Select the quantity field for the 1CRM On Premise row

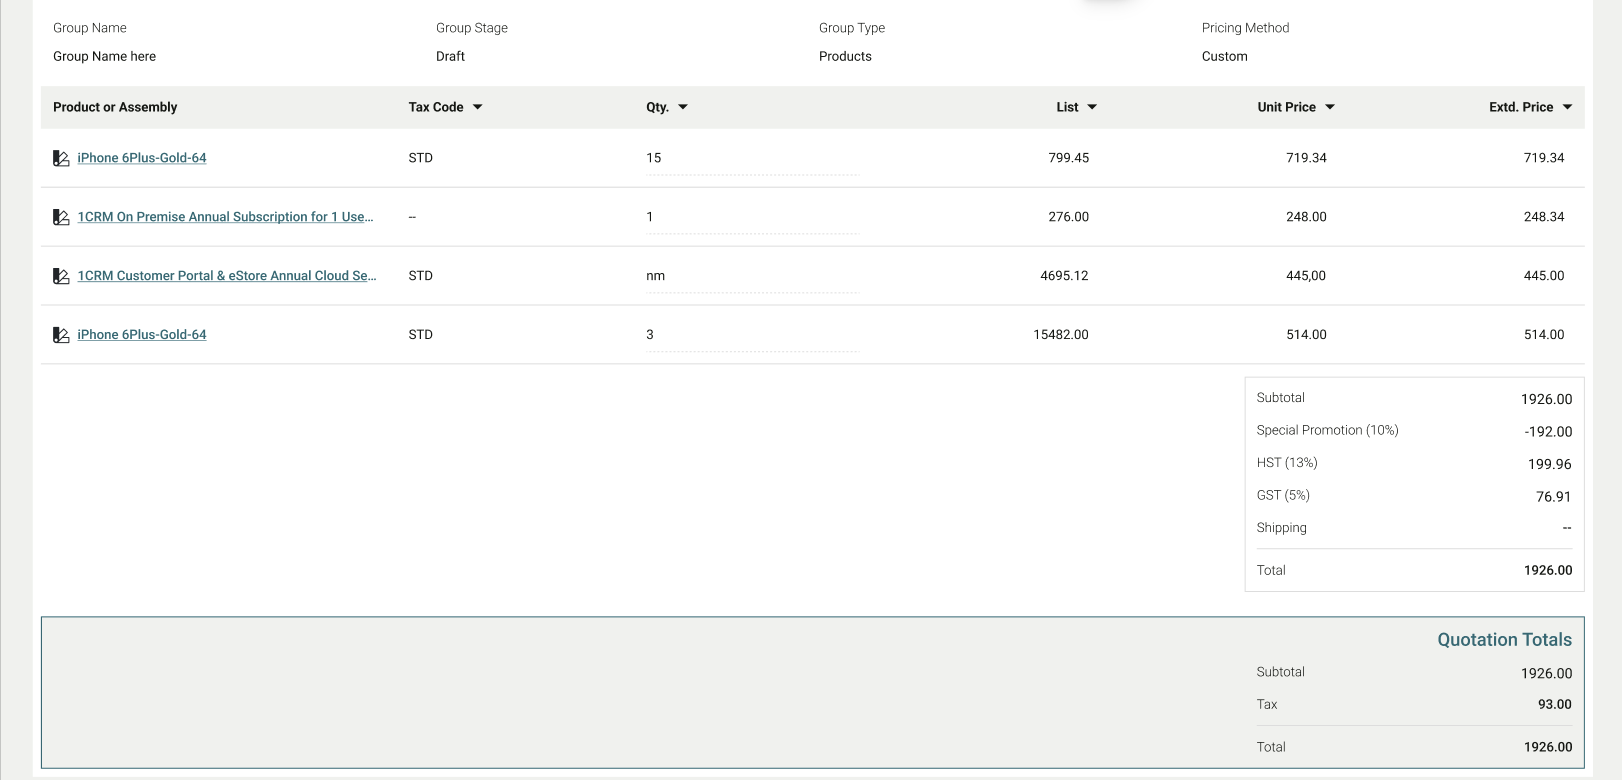tap(751, 217)
